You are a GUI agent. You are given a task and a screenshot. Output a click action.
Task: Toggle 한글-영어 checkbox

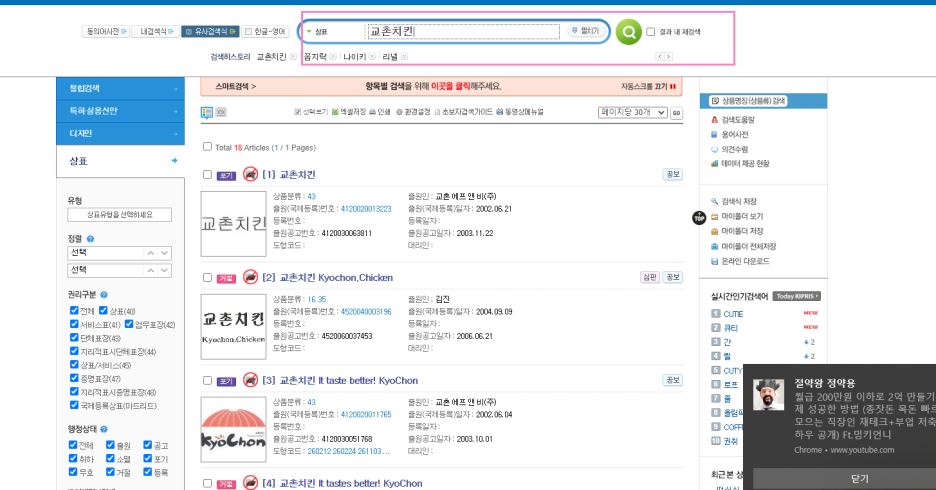point(248,32)
